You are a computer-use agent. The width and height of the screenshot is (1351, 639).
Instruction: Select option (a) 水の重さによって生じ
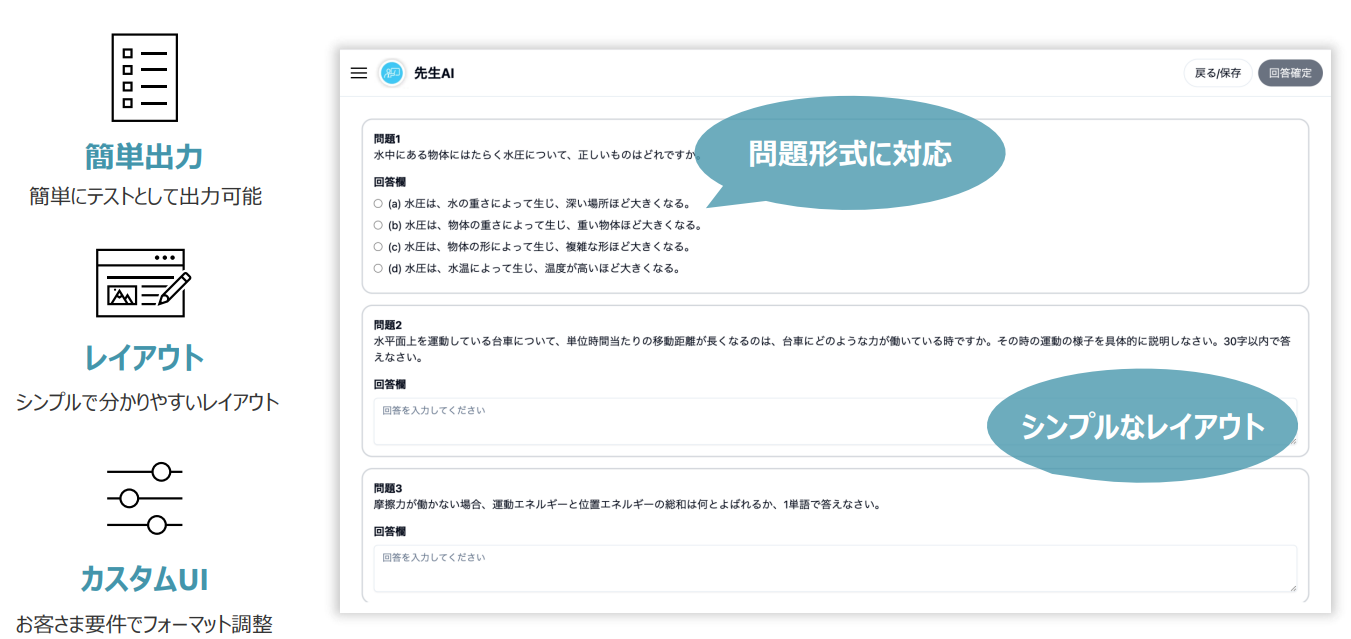378,204
